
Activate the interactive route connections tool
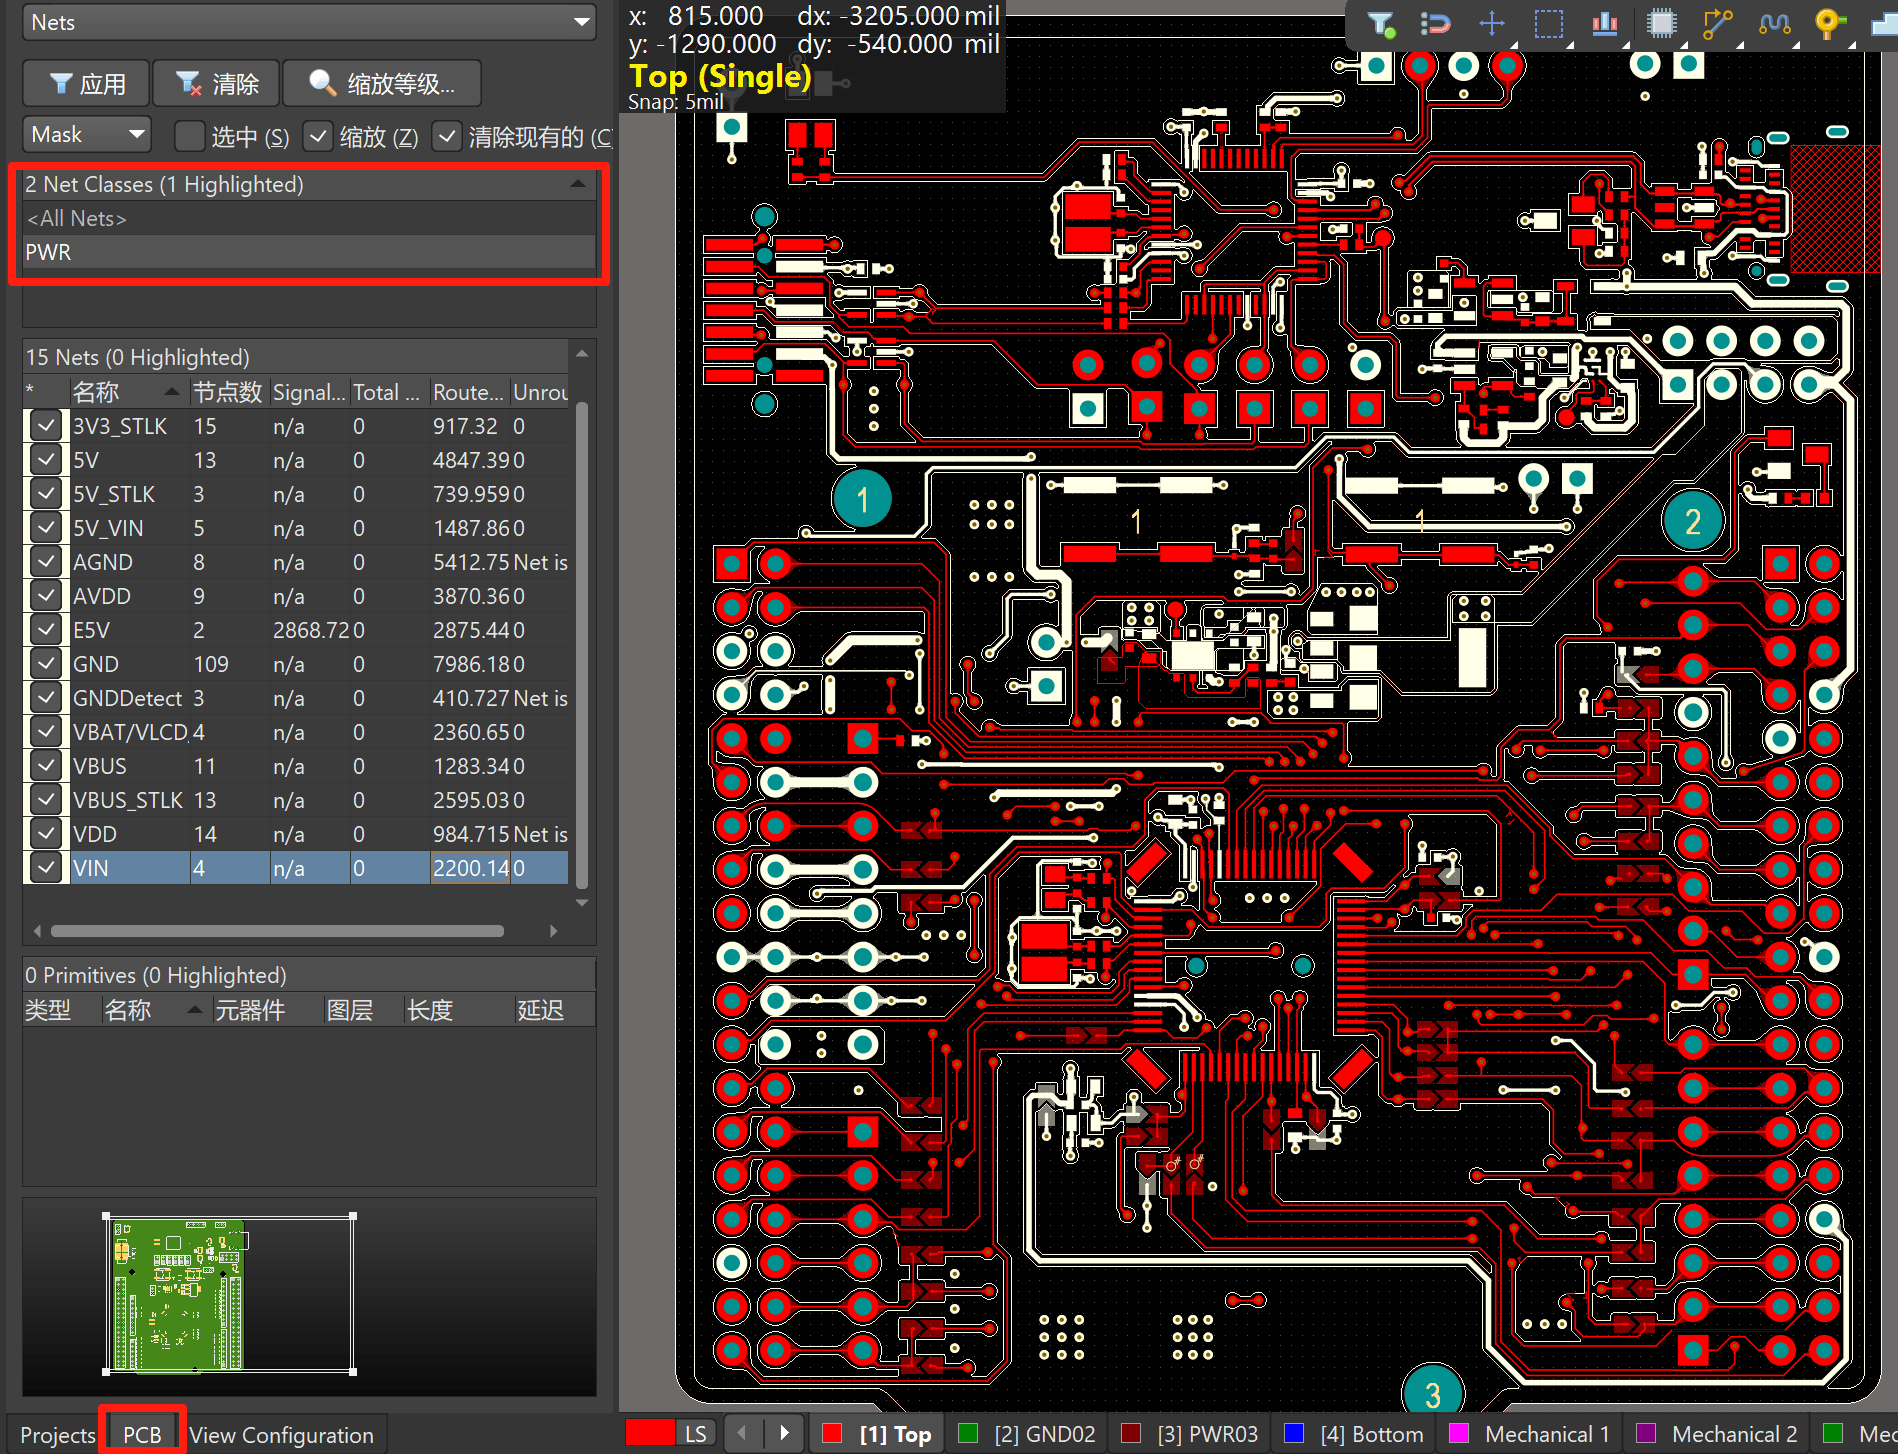1717,23
